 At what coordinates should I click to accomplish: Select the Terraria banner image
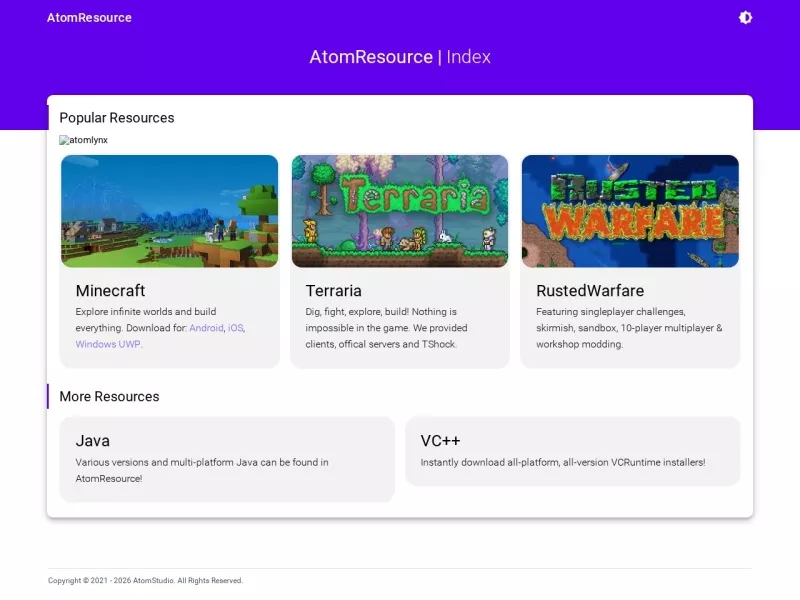pos(400,211)
